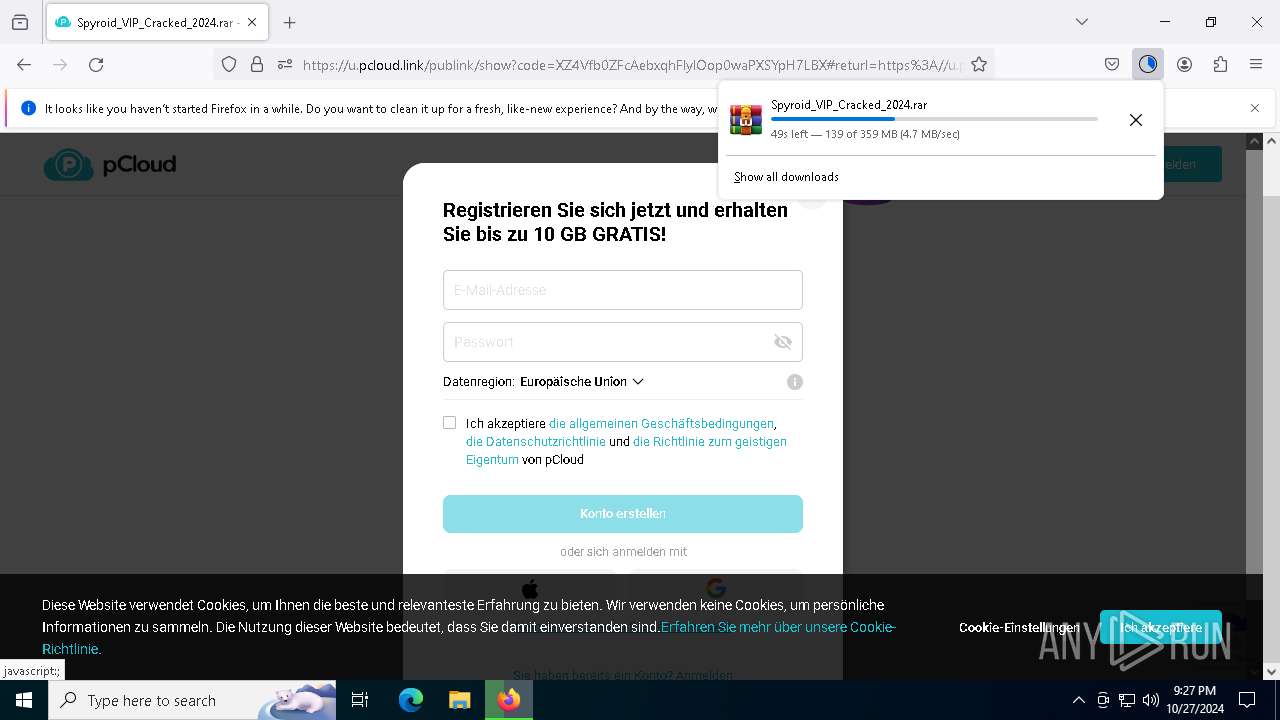Open data region info icon
The image size is (1280, 720).
pyautogui.click(x=795, y=382)
